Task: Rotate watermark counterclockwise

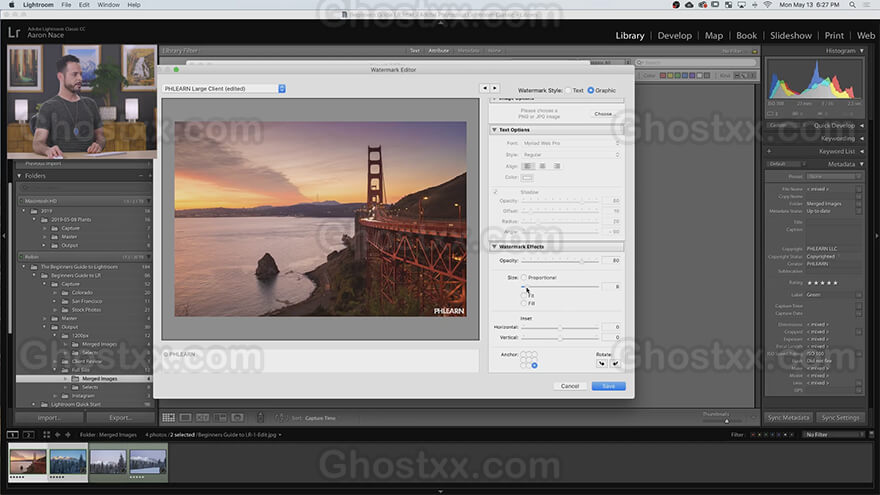Action: 602,364
